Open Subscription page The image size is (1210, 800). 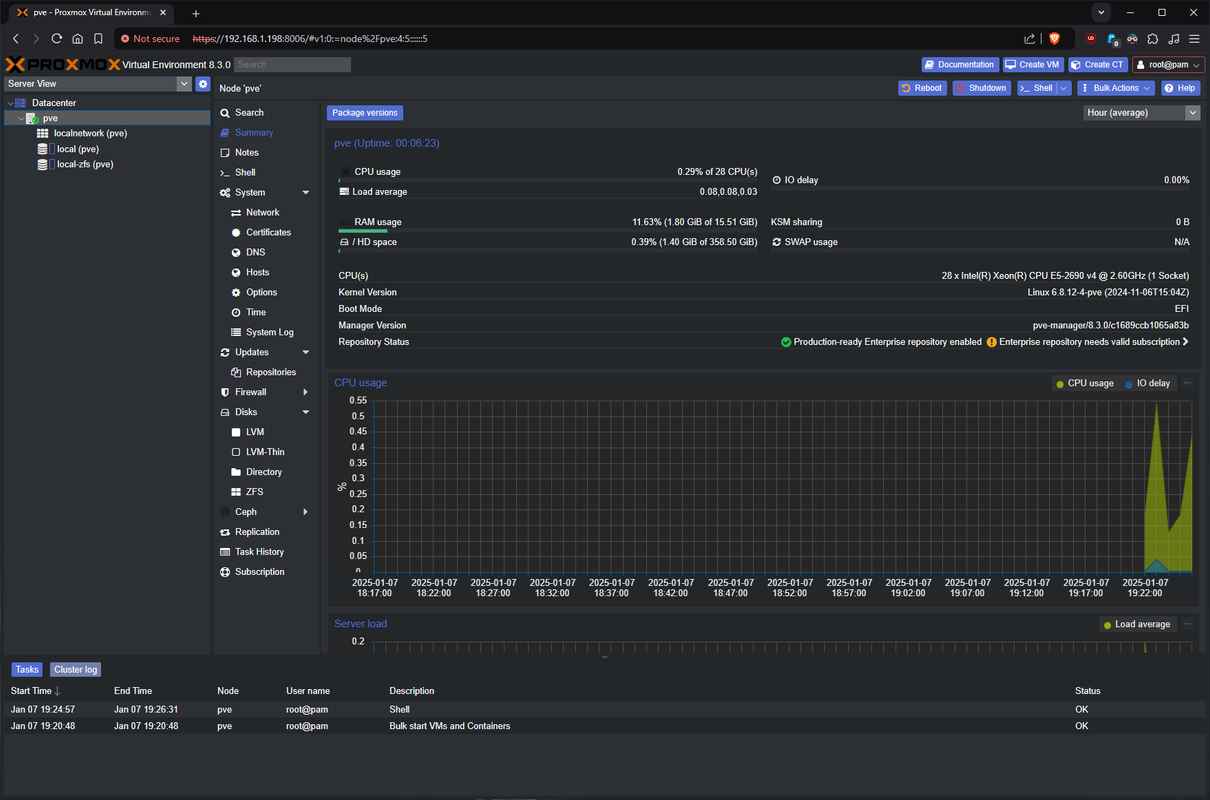pyautogui.click(x=259, y=573)
